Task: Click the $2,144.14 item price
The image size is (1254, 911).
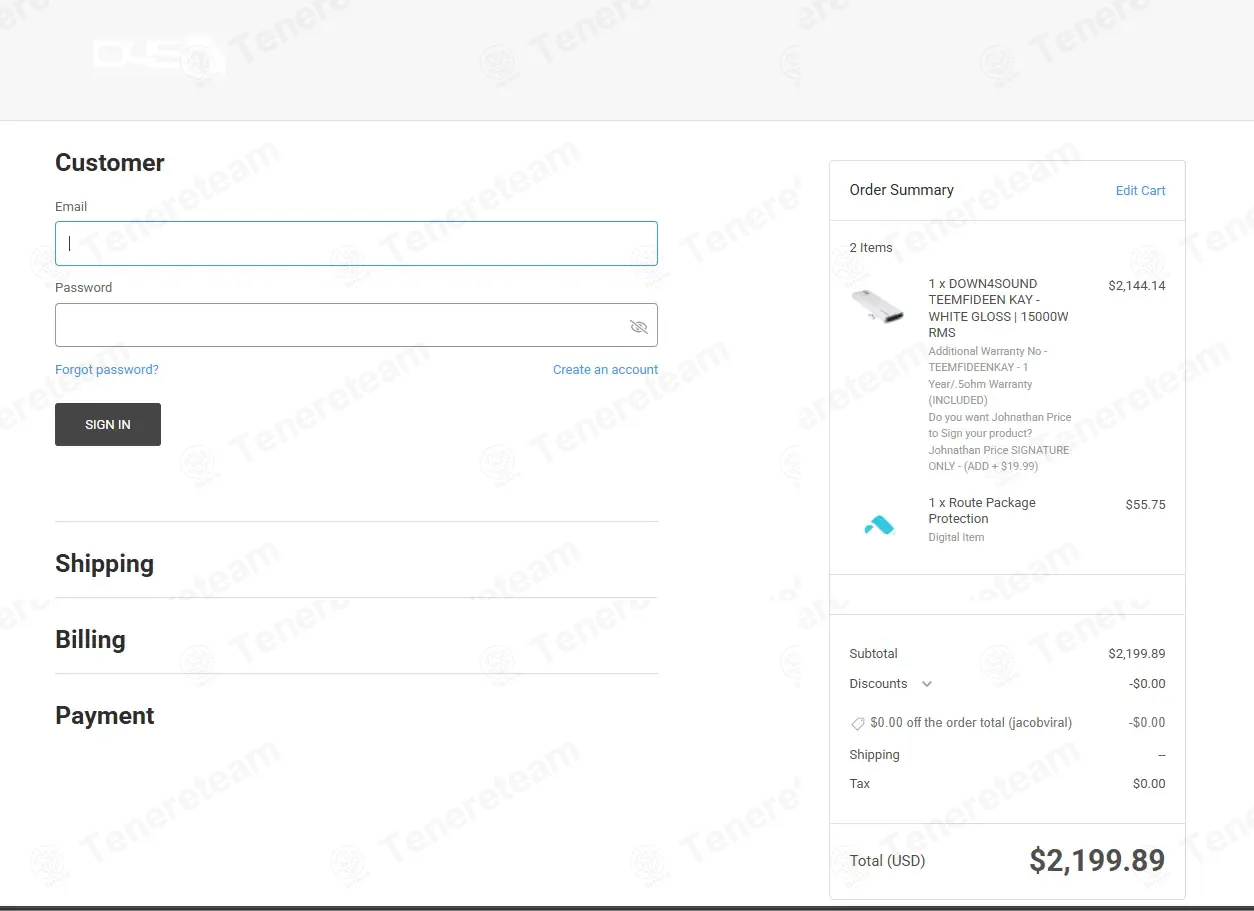Action: tap(1137, 286)
